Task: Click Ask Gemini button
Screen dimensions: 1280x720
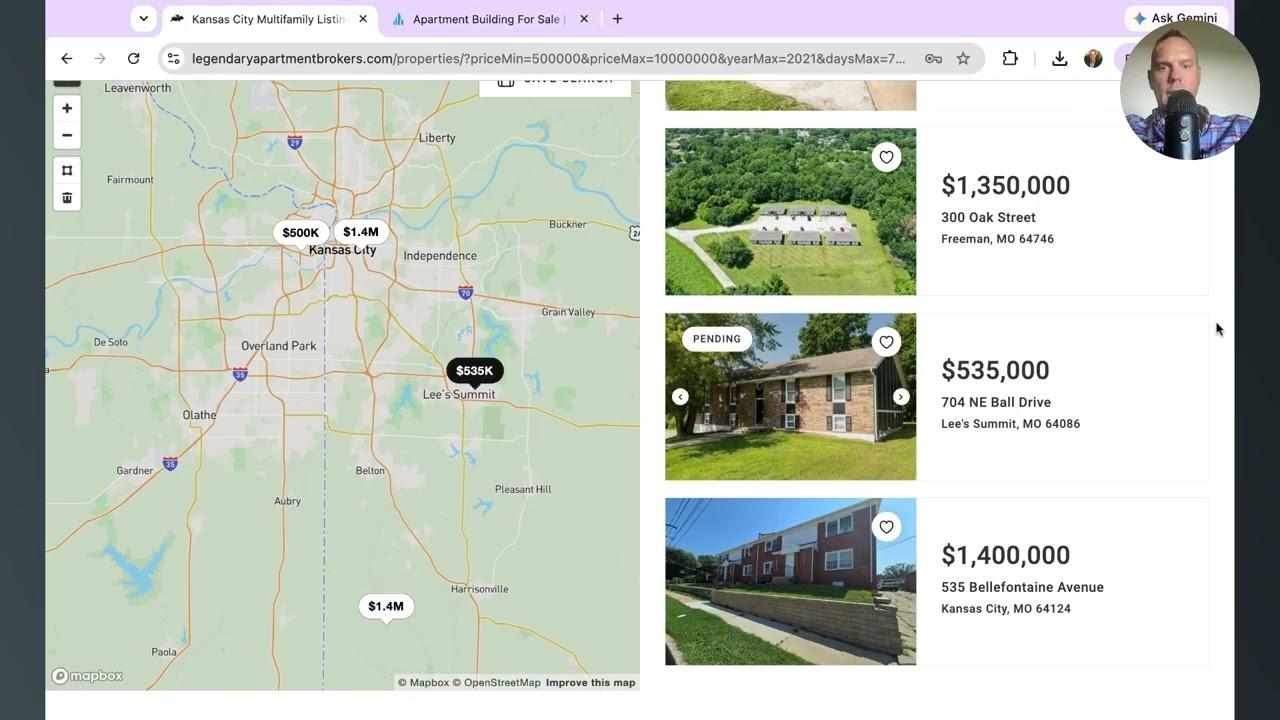Action: 1174,18
